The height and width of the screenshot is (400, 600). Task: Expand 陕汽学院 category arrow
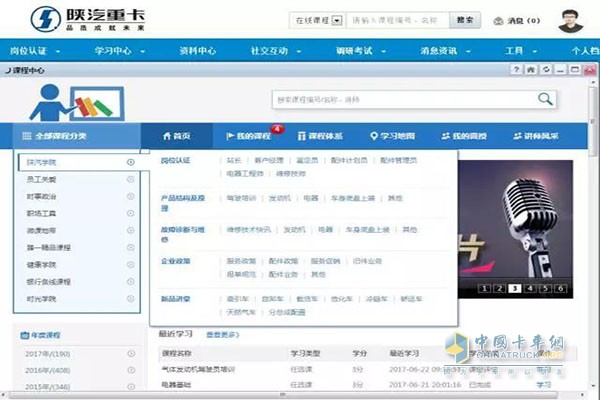tap(131, 162)
